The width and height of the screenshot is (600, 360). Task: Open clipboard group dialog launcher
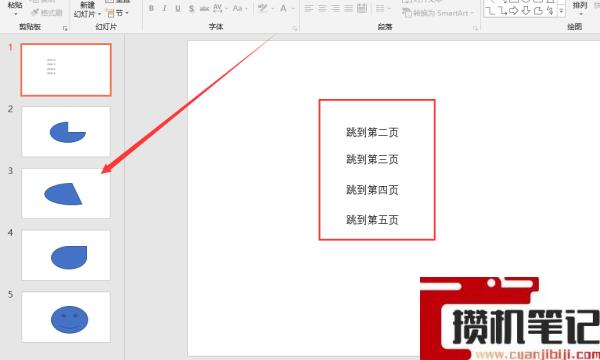(65, 28)
